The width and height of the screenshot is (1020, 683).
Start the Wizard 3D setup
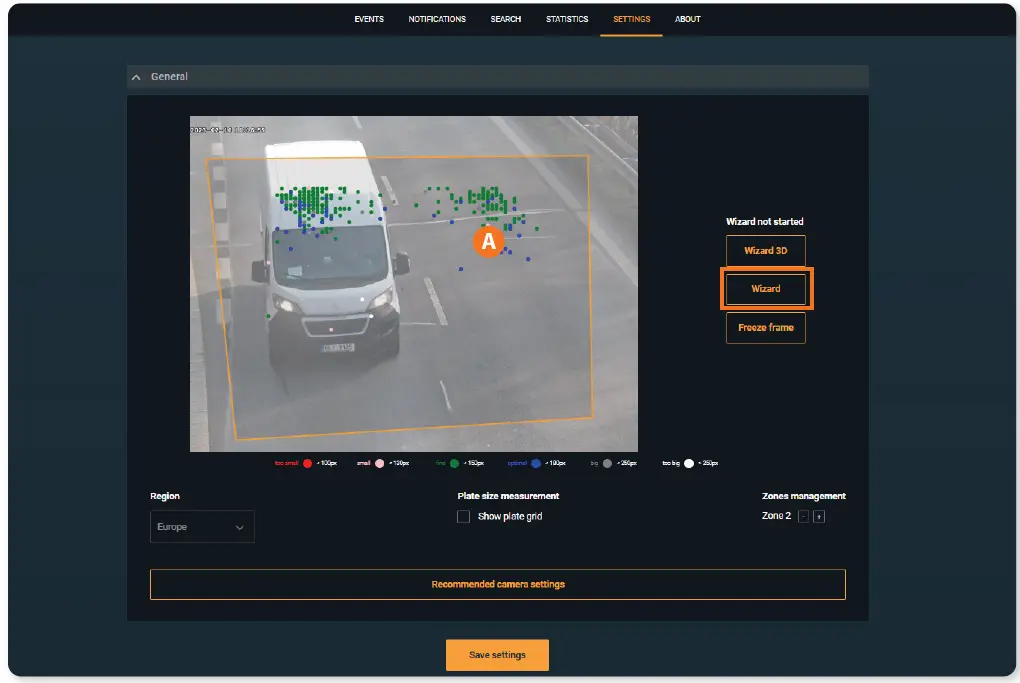(765, 251)
